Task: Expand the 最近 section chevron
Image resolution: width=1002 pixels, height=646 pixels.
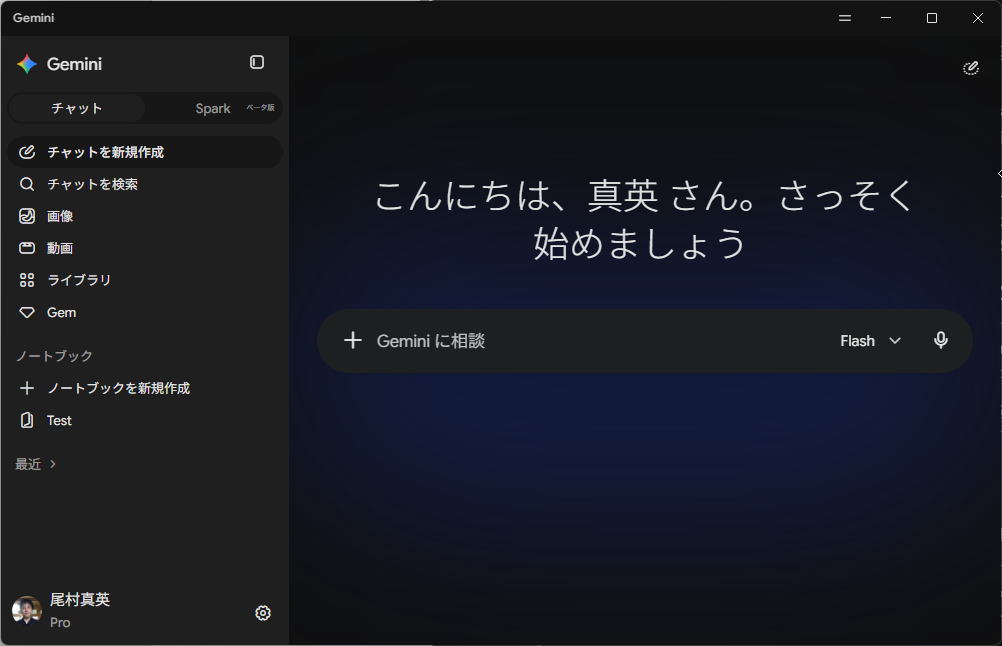Action: (x=53, y=464)
